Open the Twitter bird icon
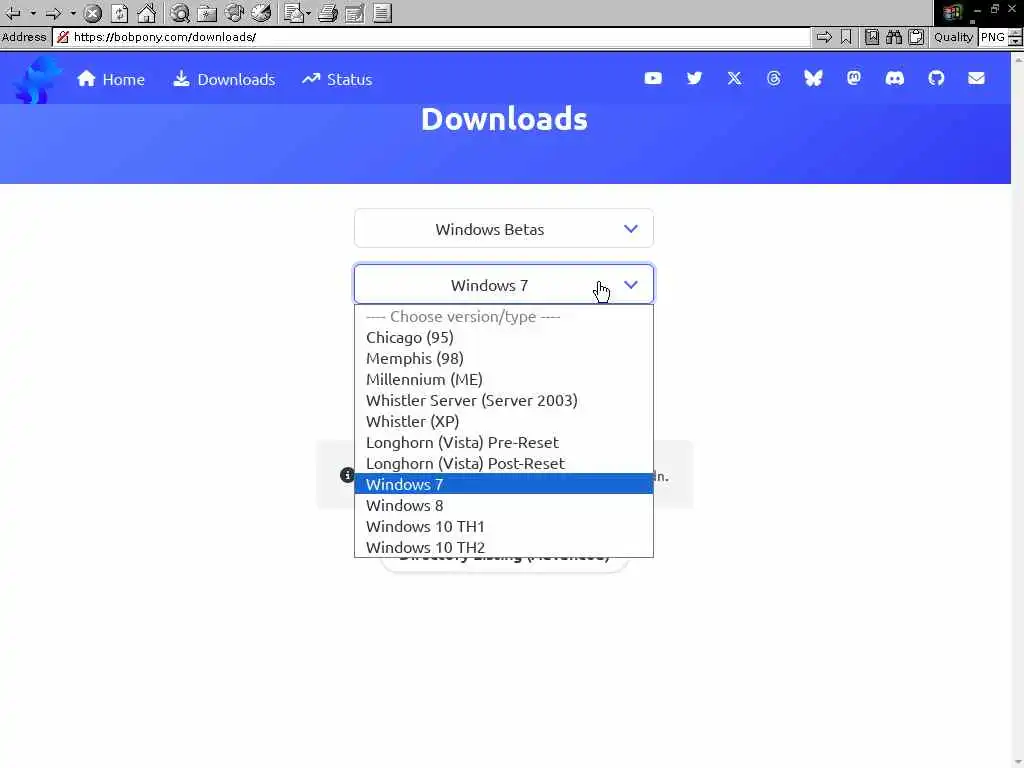Viewport: 1024px width, 768px height. [x=694, y=78]
